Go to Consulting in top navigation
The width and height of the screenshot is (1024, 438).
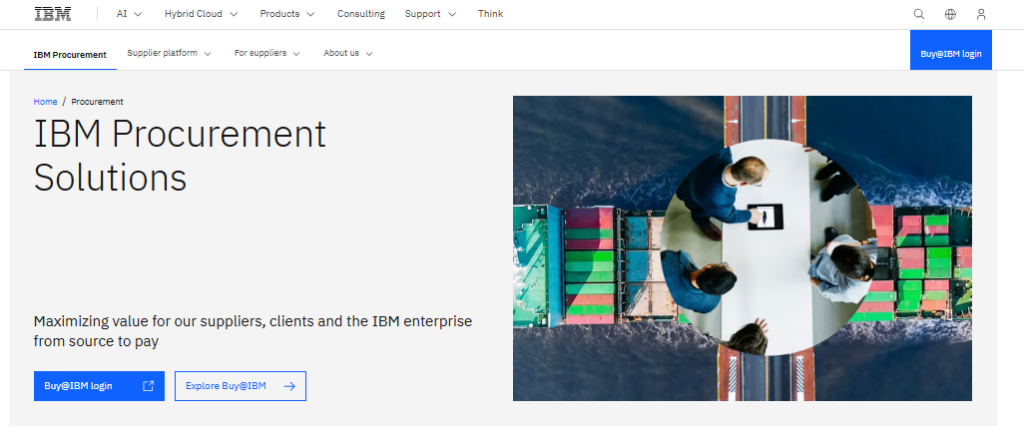click(361, 14)
